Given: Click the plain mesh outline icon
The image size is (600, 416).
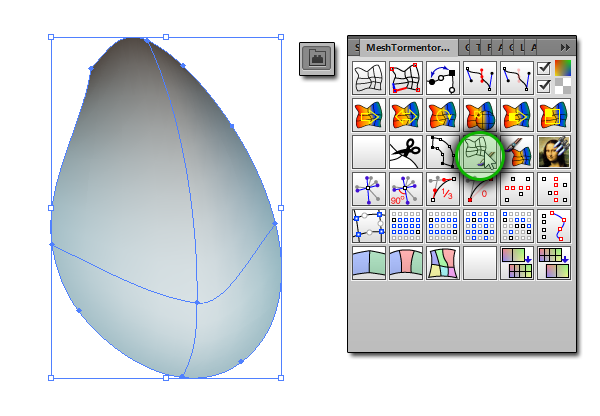Looking at the screenshot, I should pyautogui.click(x=368, y=78).
